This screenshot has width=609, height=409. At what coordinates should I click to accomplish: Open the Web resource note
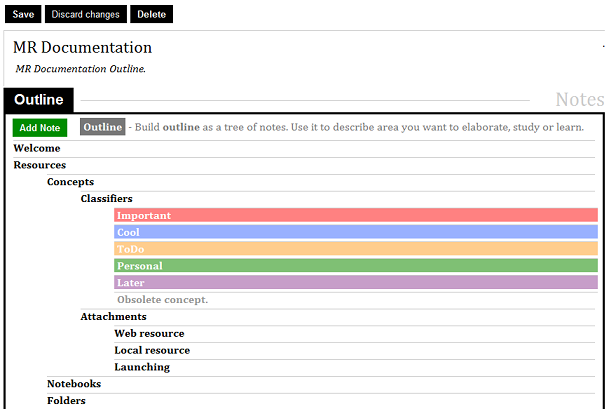pos(149,333)
